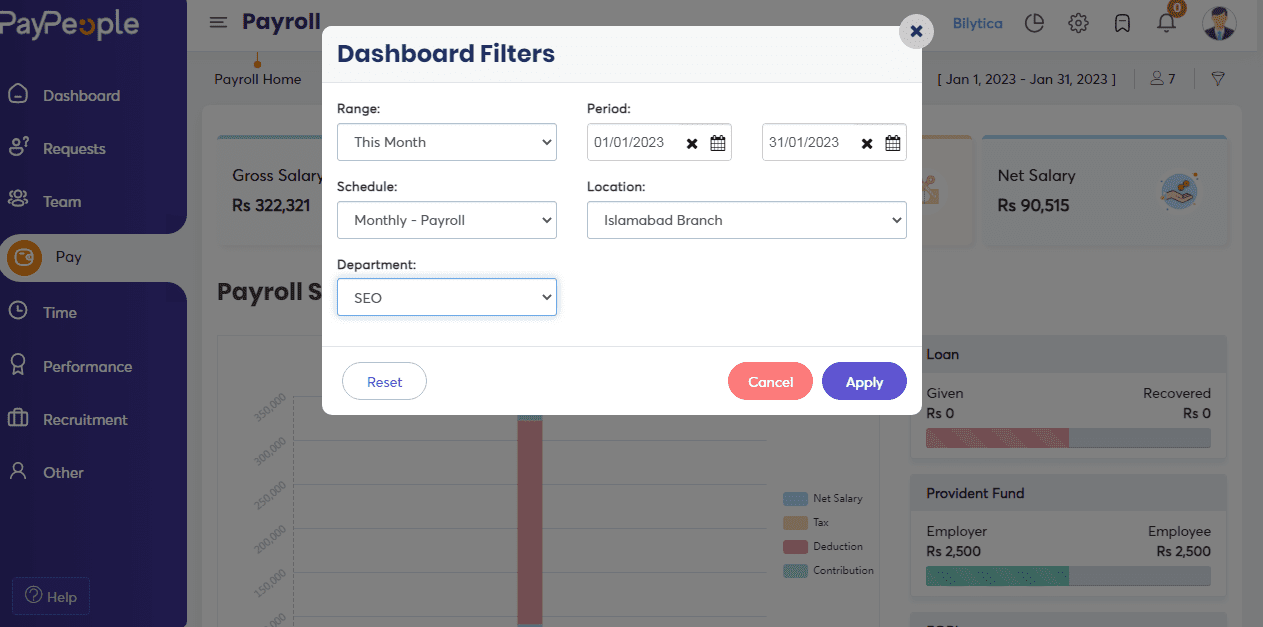Close the Dashboard Filters dialog
The width and height of the screenshot is (1263, 627).
pyautogui.click(x=916, y=31)
